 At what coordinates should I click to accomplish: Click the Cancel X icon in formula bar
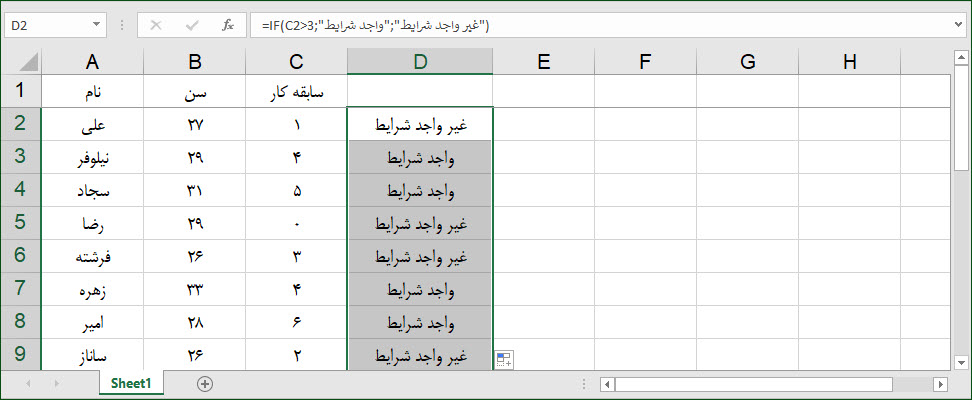(156, 25)
